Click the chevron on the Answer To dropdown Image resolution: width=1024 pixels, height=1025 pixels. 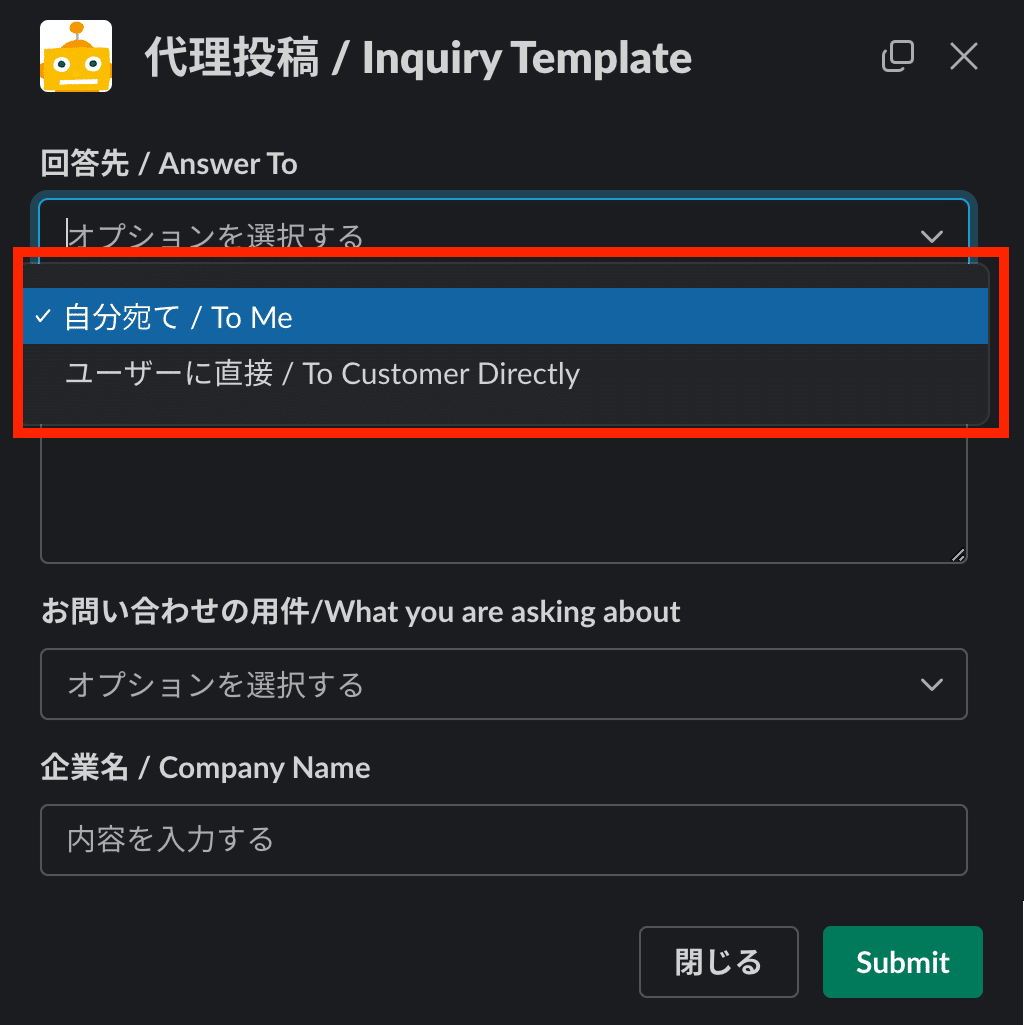[931, 237]
